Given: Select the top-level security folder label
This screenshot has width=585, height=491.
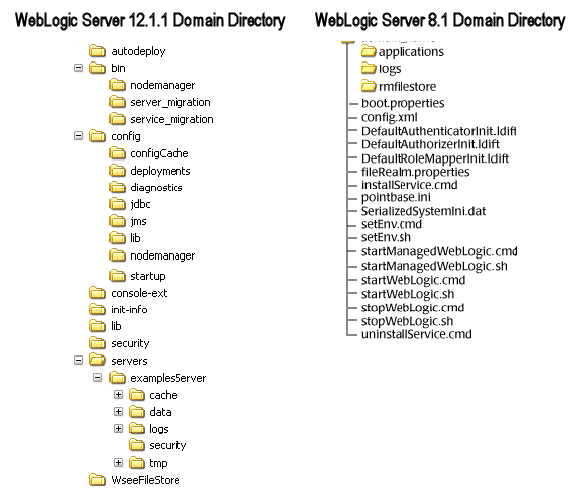Looking at the screenshot, I should point(130,343).
